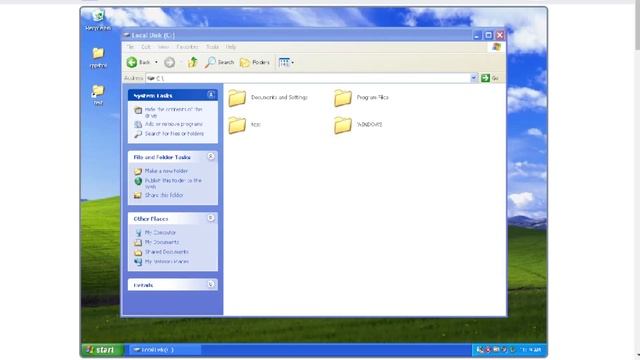Open the File menu
Viewport: 640px width, 360px height.
(130, 47)
